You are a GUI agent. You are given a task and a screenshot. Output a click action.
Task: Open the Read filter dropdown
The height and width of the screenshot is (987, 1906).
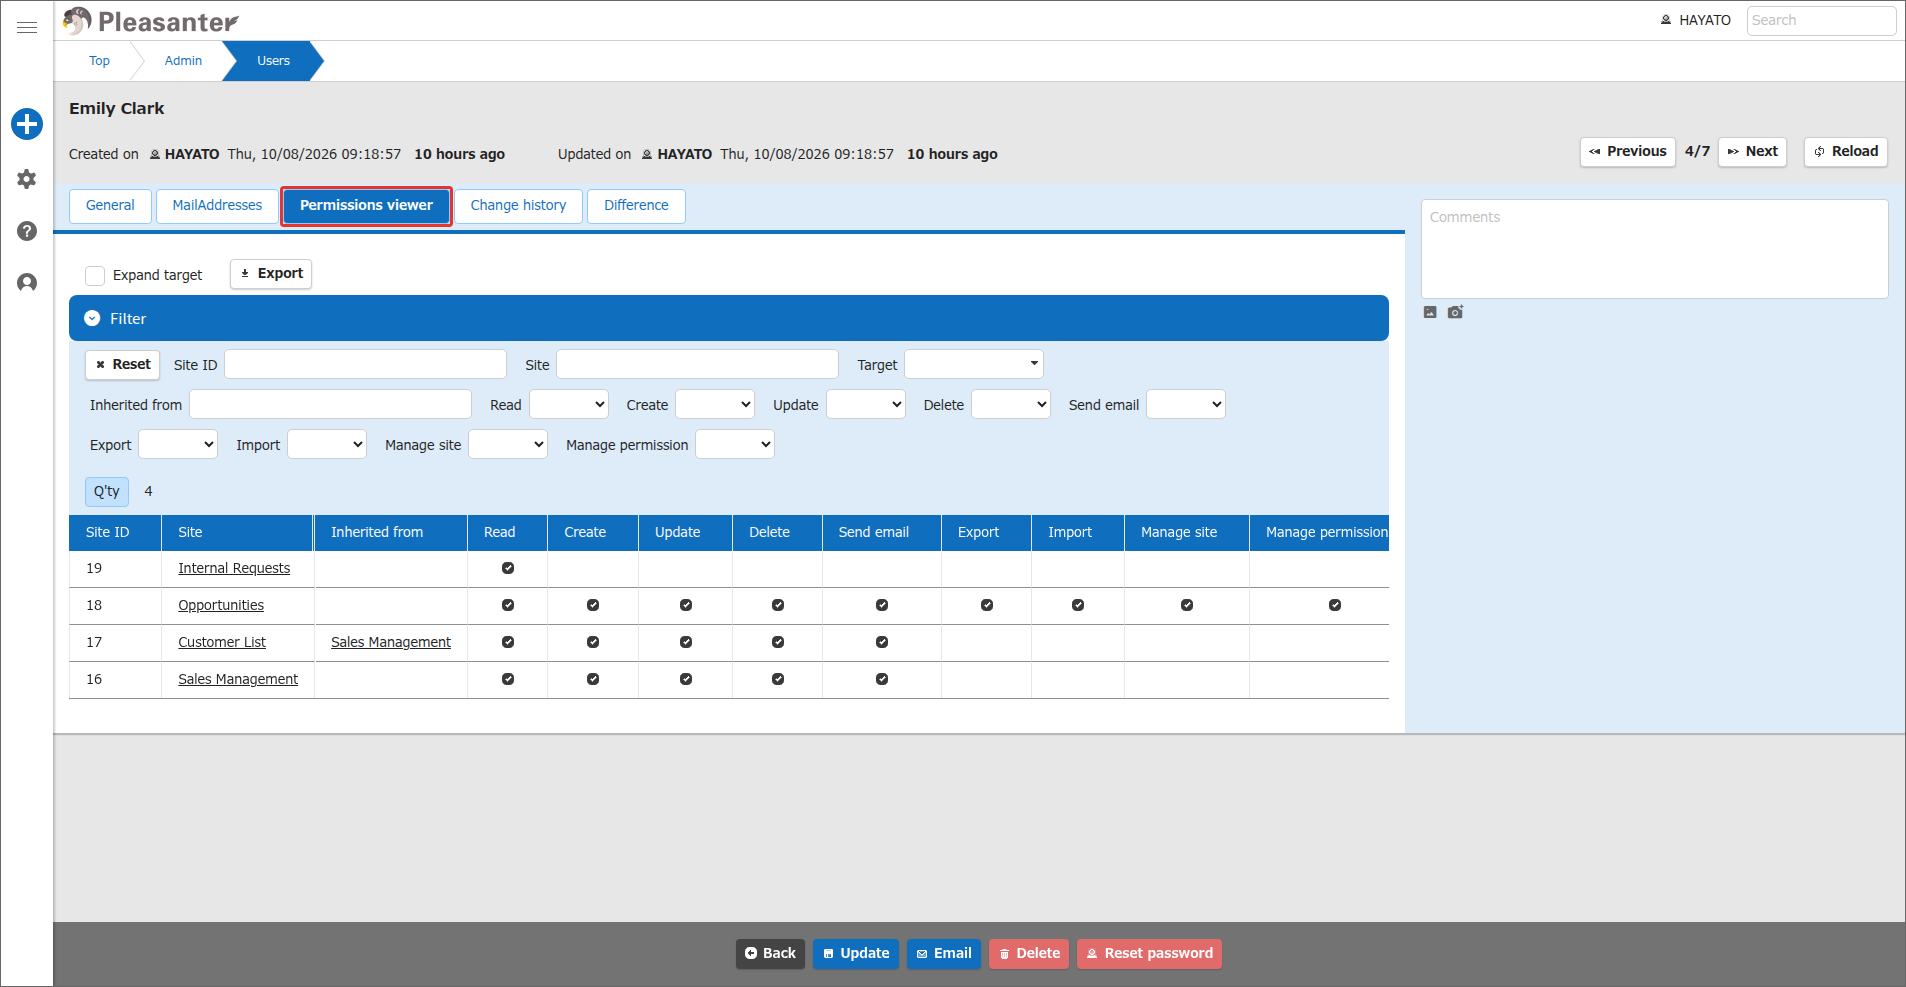click(x=569, y=404)
